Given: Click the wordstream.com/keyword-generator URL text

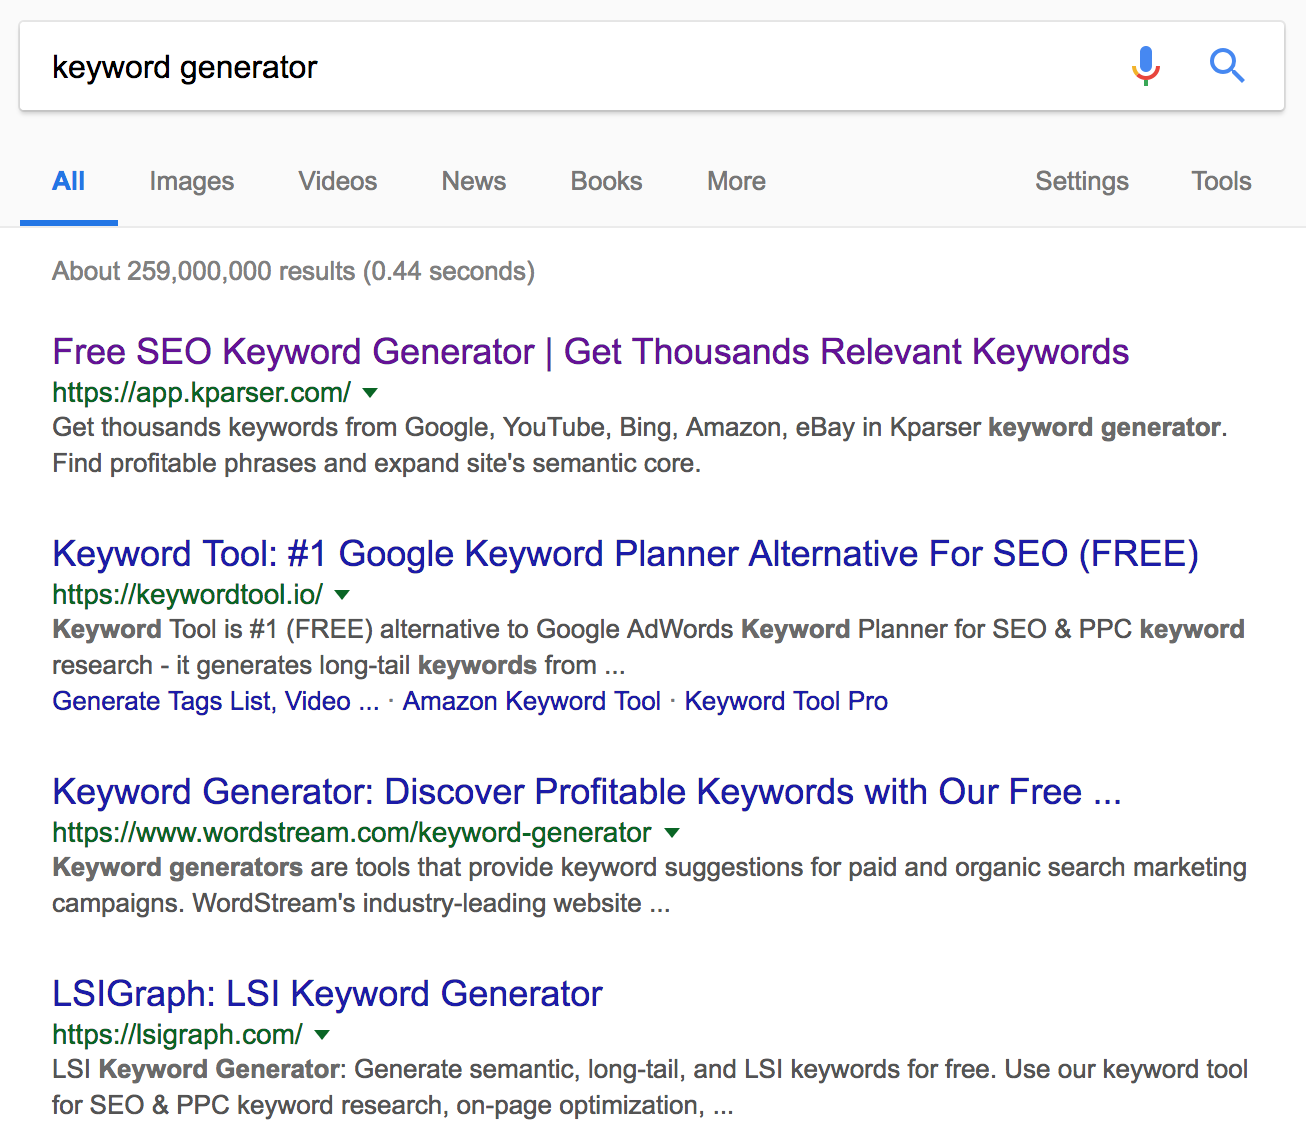Looking at the screenshot, I should (351, 833).
